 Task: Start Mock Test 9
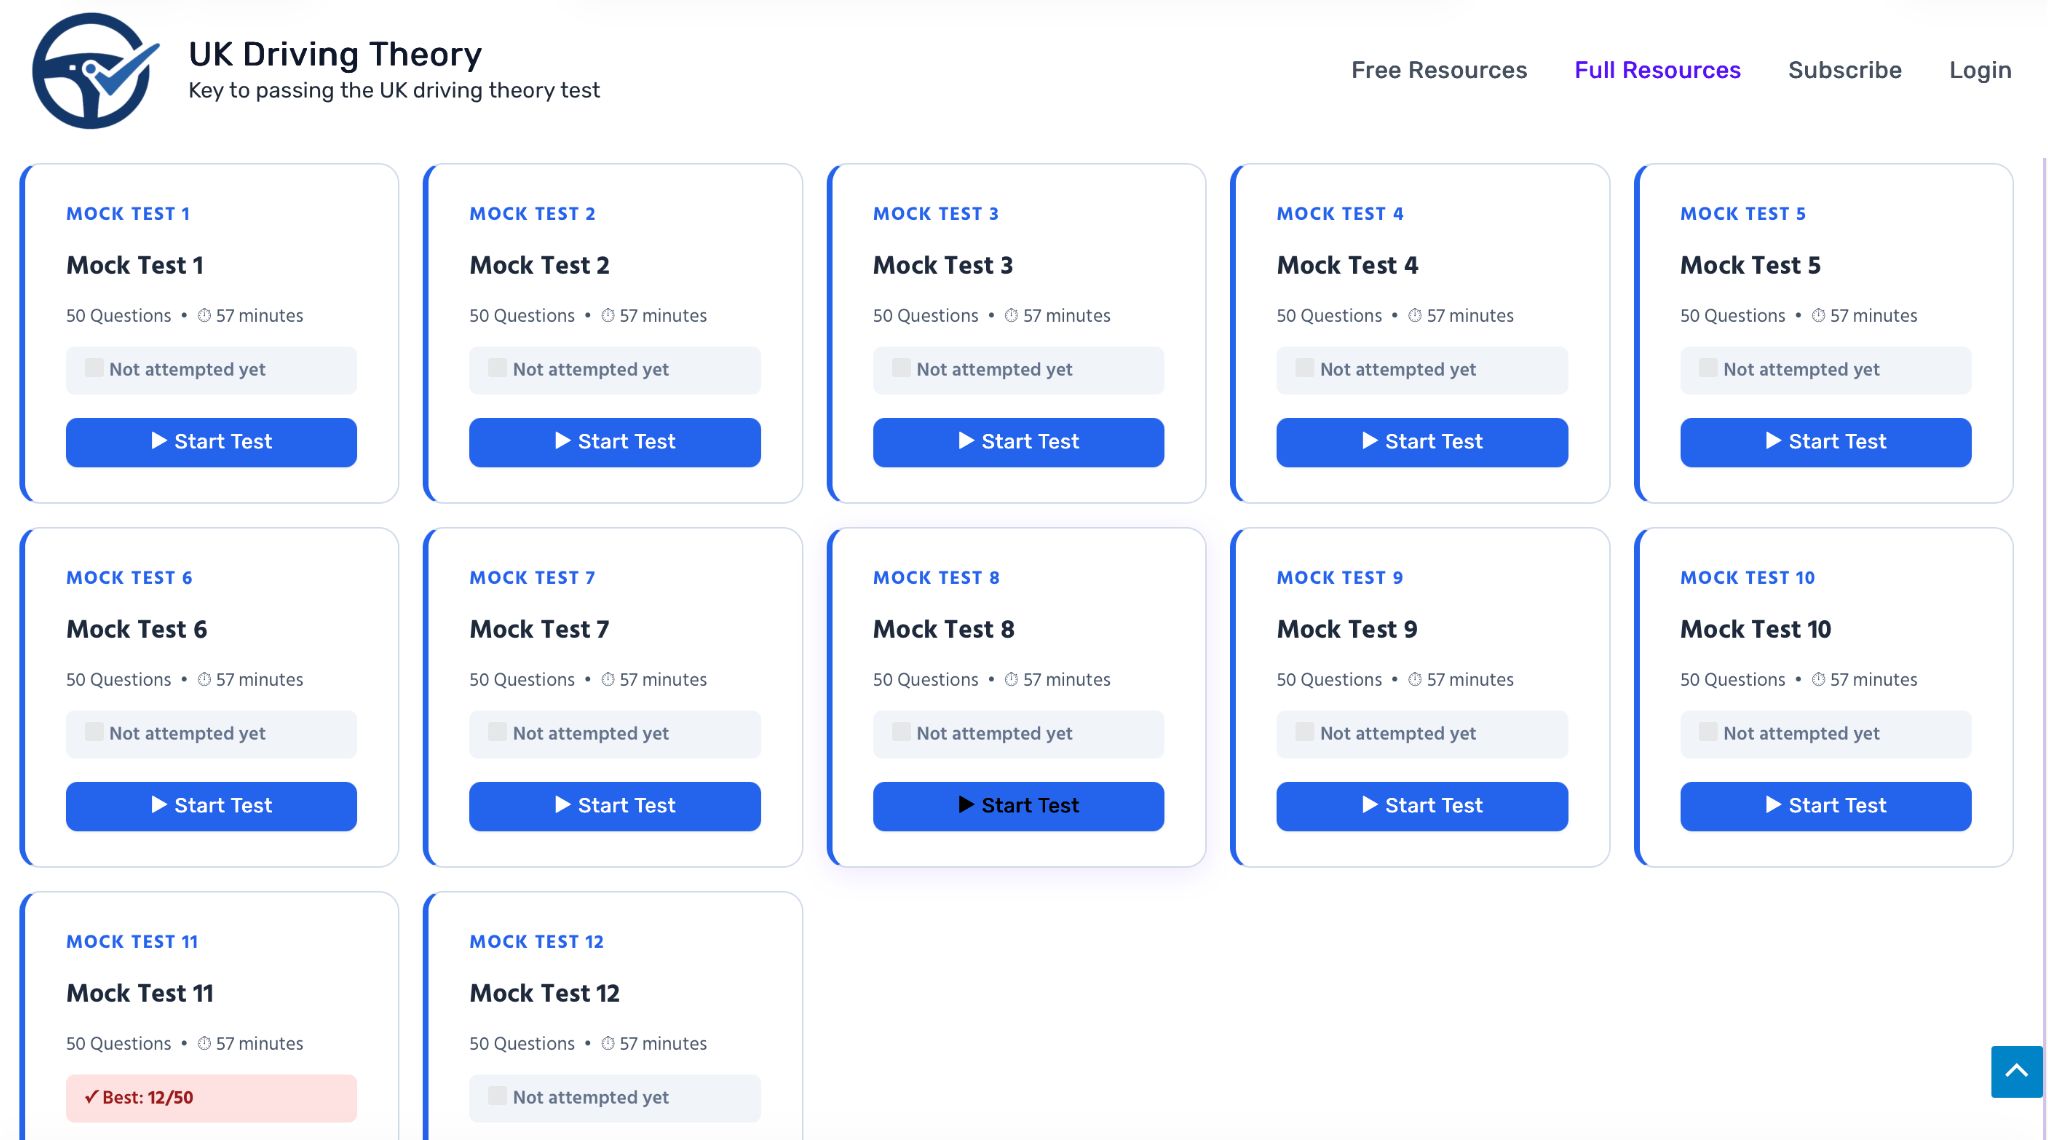1422,806
